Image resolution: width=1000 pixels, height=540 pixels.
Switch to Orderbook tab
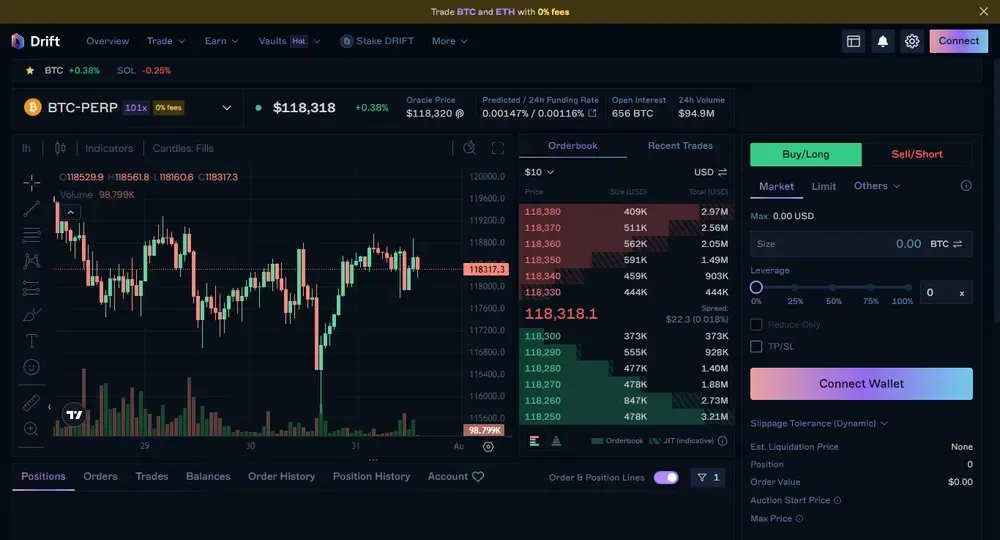[x=573, y=146]
